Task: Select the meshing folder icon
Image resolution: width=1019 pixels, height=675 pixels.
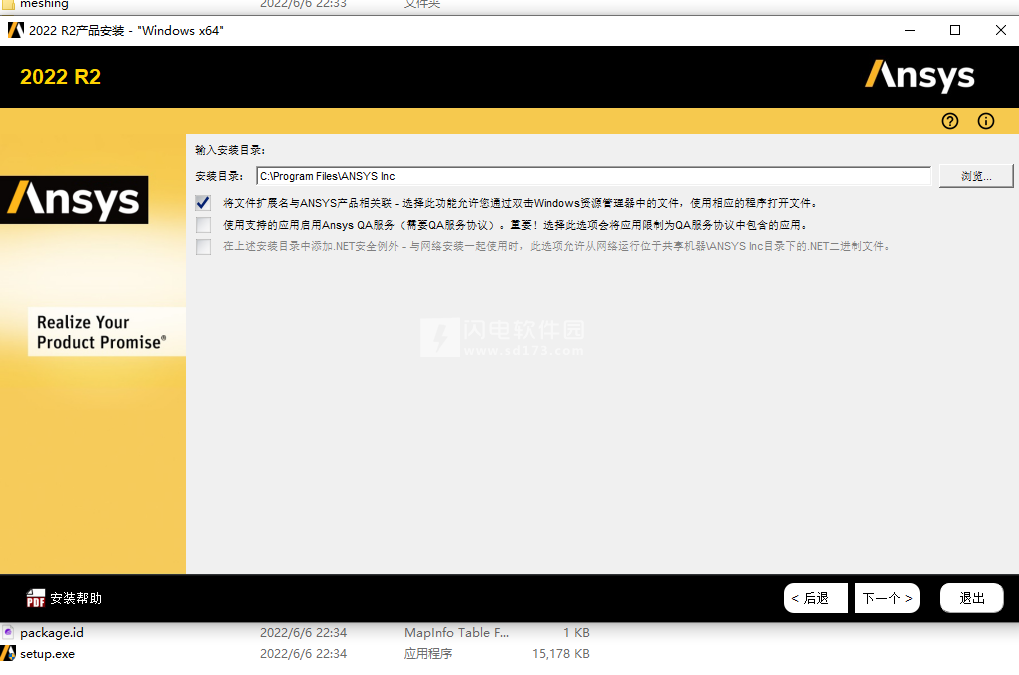Action: pos(9,4)
